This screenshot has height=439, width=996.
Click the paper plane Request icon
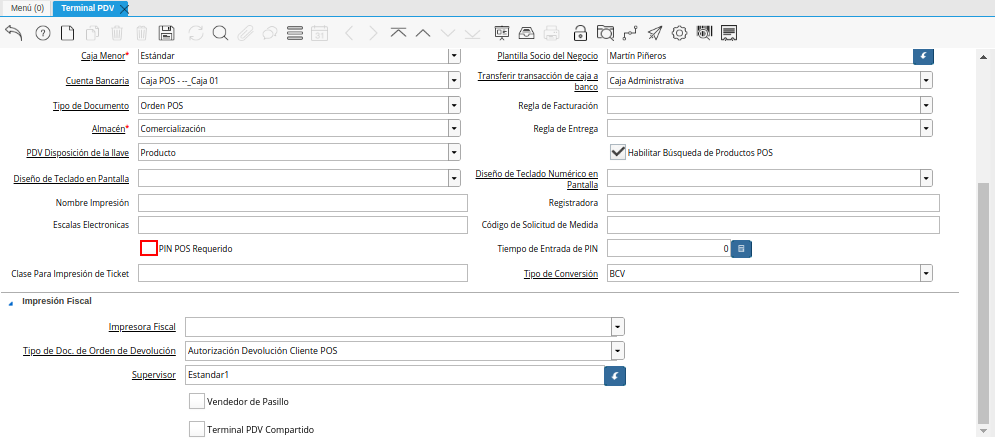(x=655, y=33)
